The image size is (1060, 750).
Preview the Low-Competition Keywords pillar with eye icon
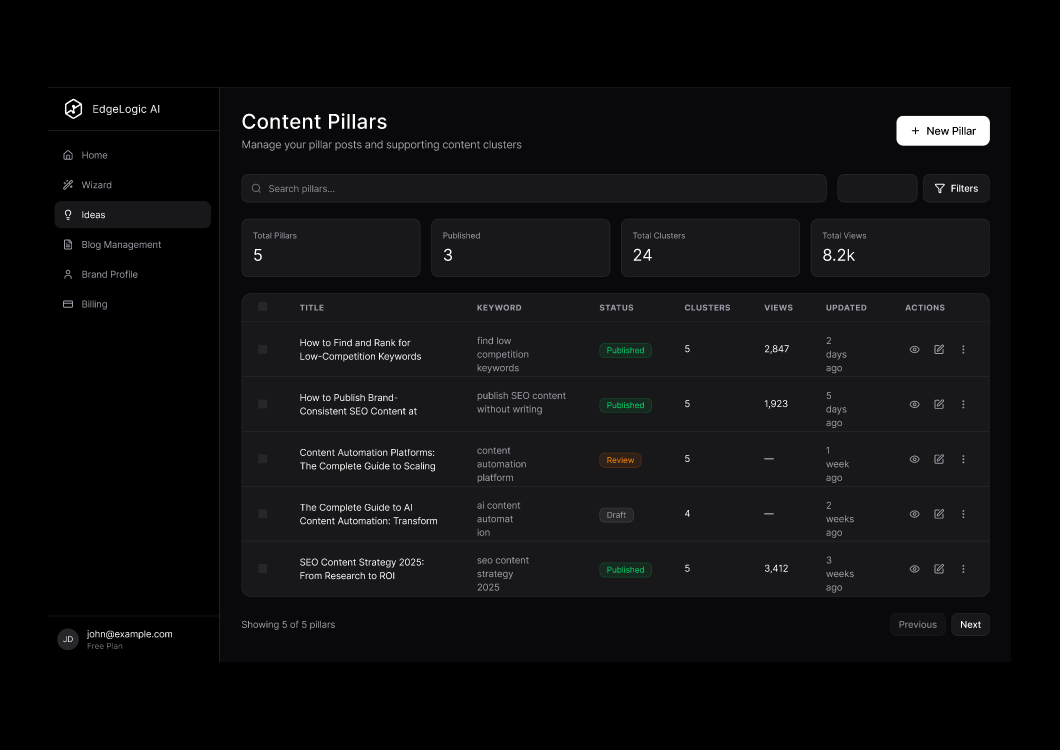pos(914,349)
